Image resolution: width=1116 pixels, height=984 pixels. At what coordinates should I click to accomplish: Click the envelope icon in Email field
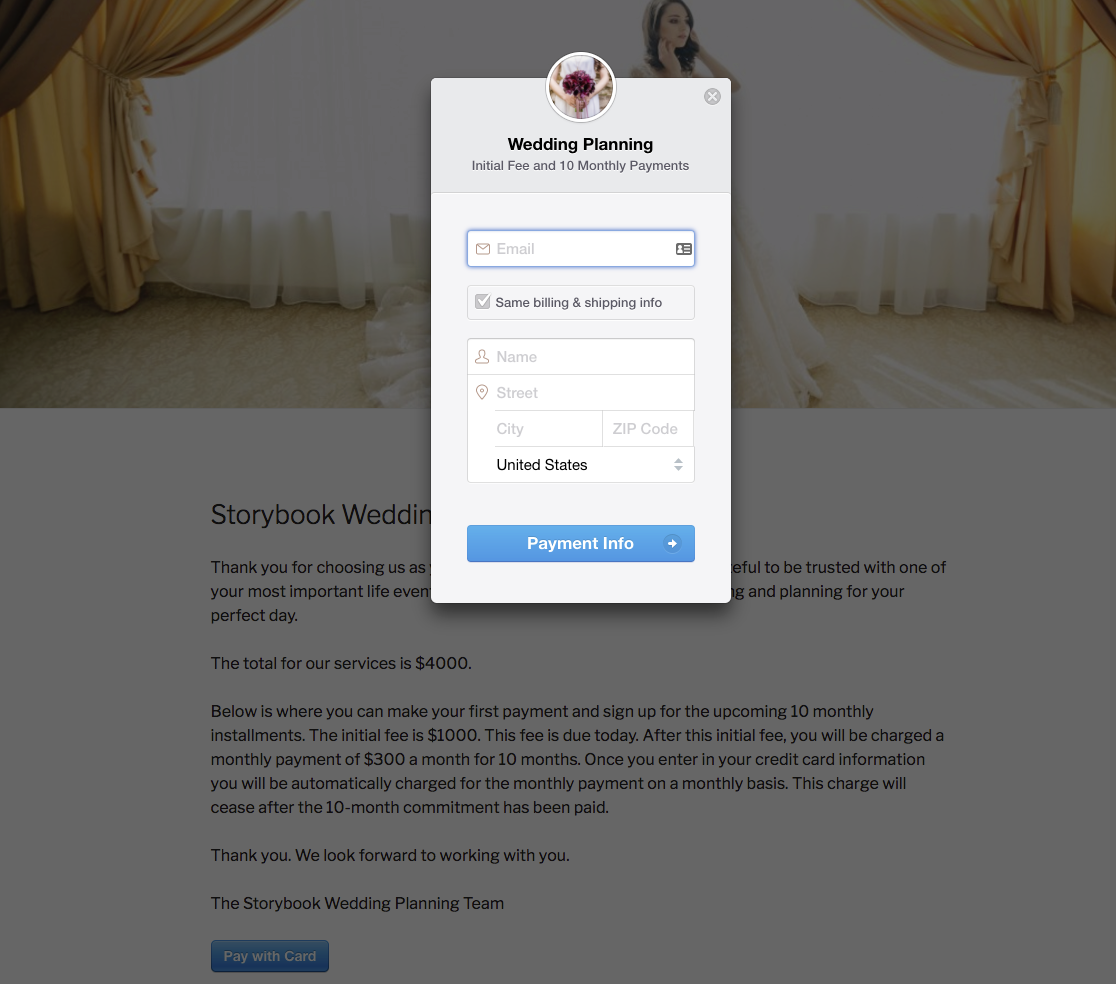[483, 249]
